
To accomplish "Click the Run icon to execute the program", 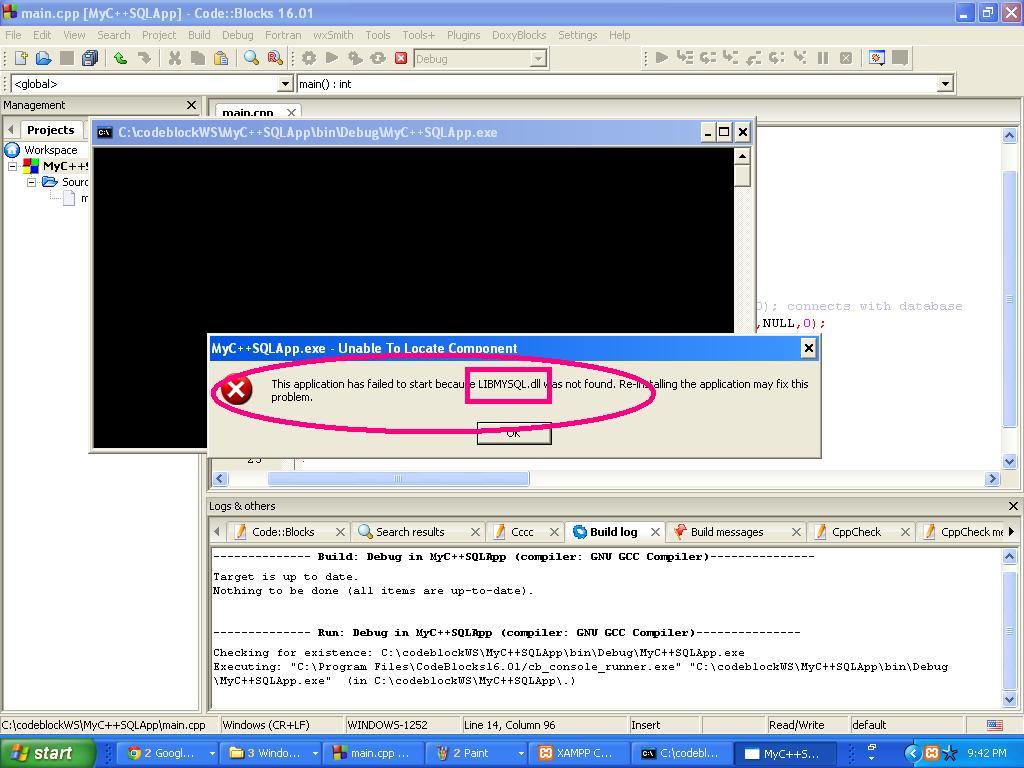I will click(330, 58).
